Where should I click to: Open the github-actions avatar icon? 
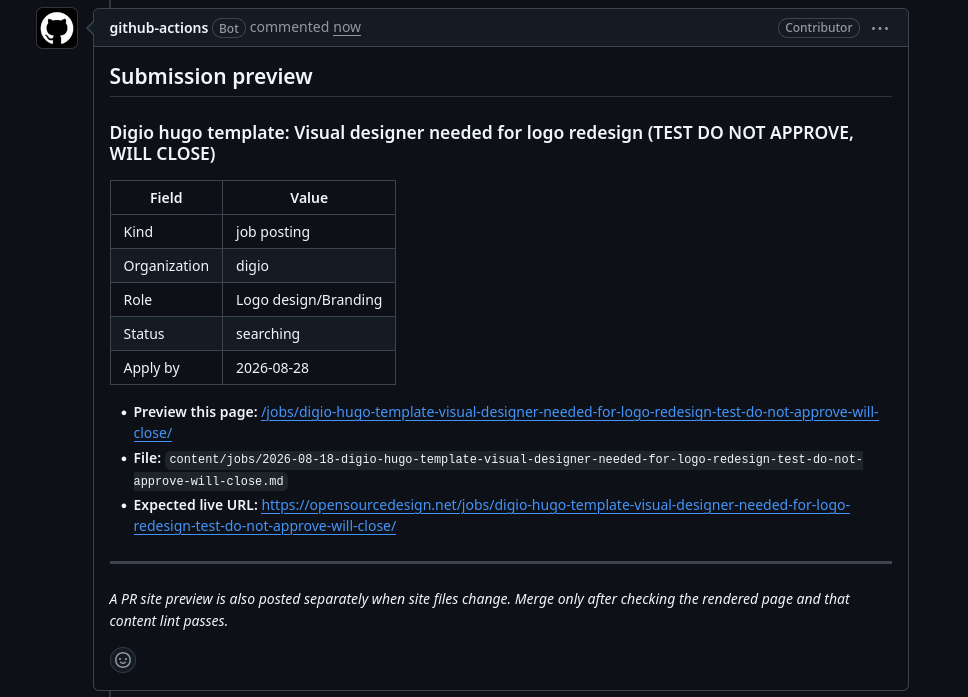(x=57, y=28)
